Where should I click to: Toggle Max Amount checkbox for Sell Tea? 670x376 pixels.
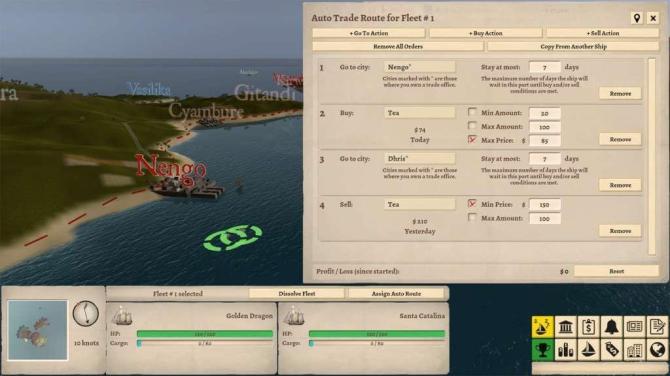[x=472, y=217]
